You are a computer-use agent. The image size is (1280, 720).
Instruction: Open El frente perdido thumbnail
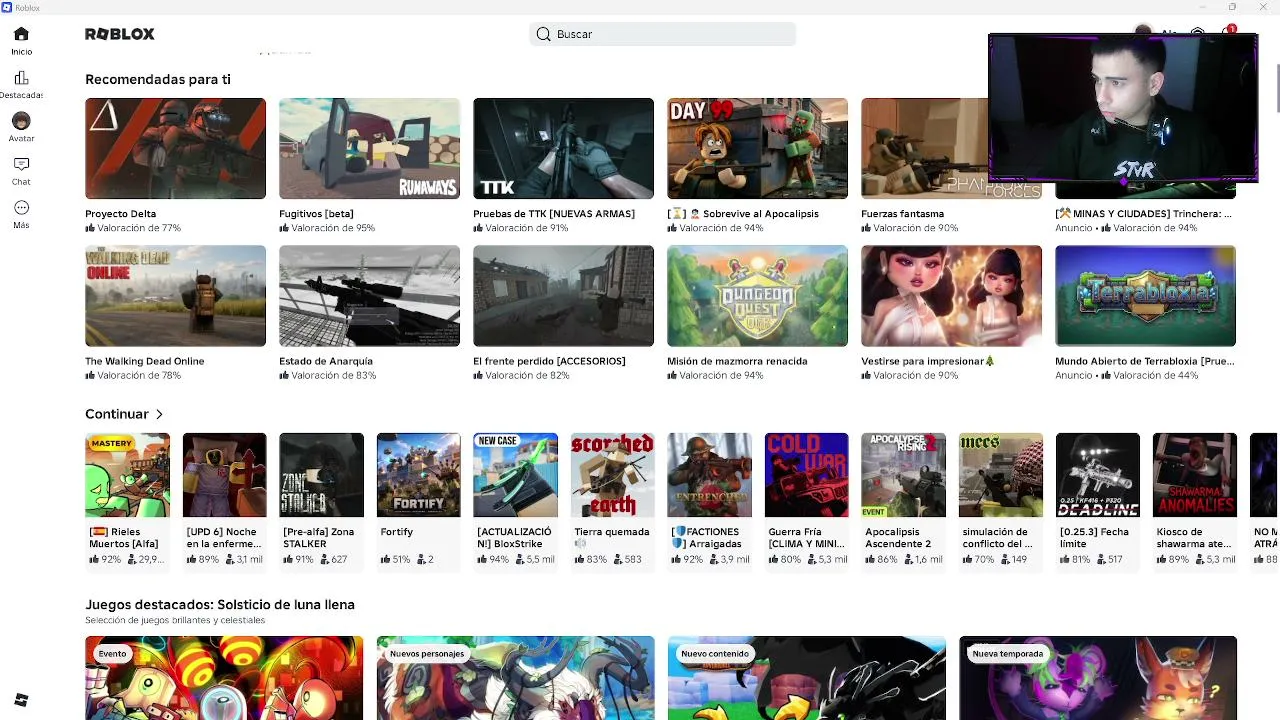click(563, 296)
